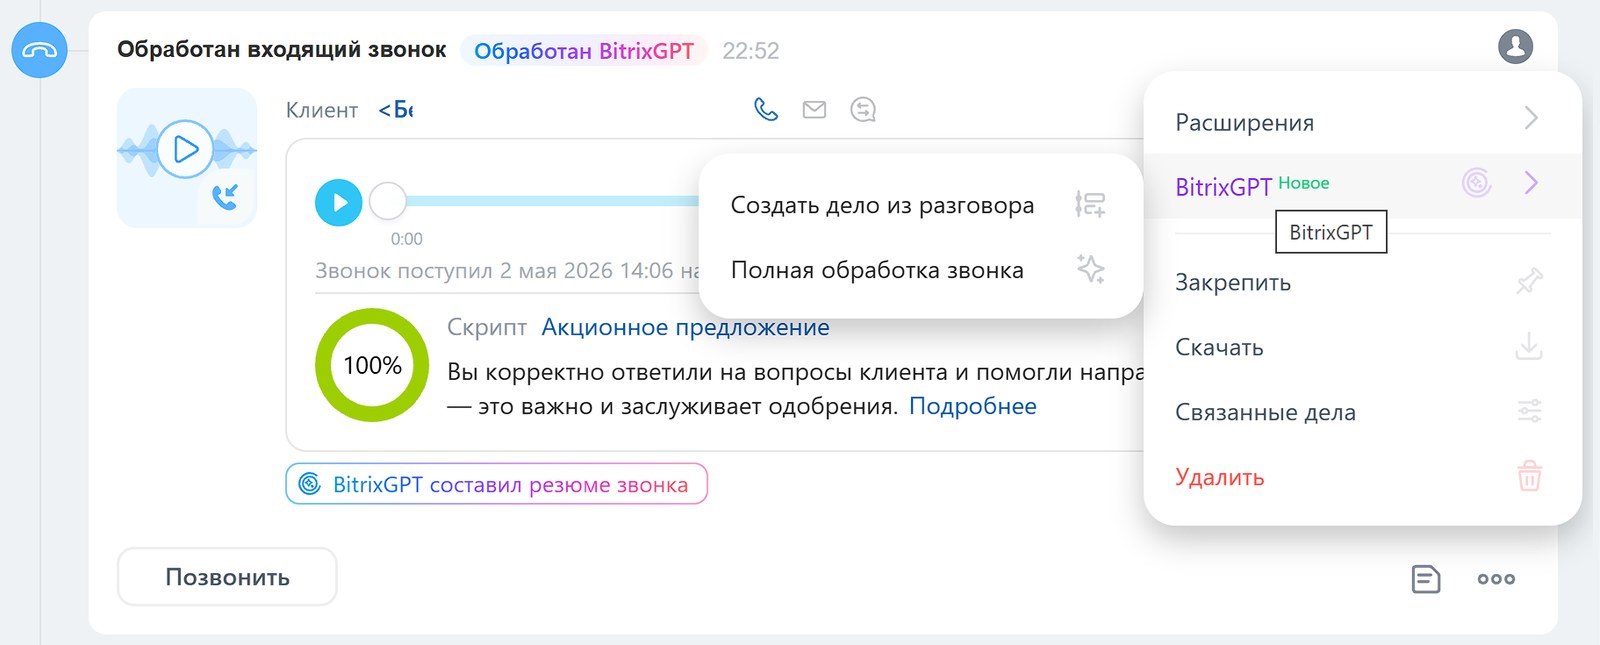Screen dimensions: 1600x645
Task: Expand the purple chevron next to BitrixGPT
Action: click(1531, 182)
